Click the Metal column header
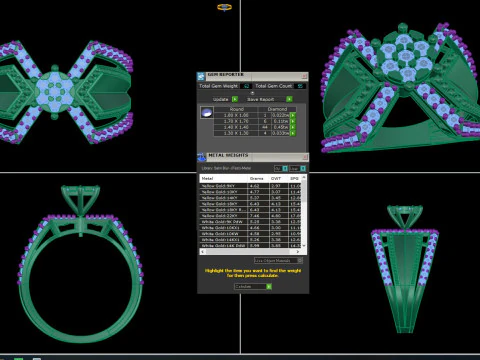 224,178
